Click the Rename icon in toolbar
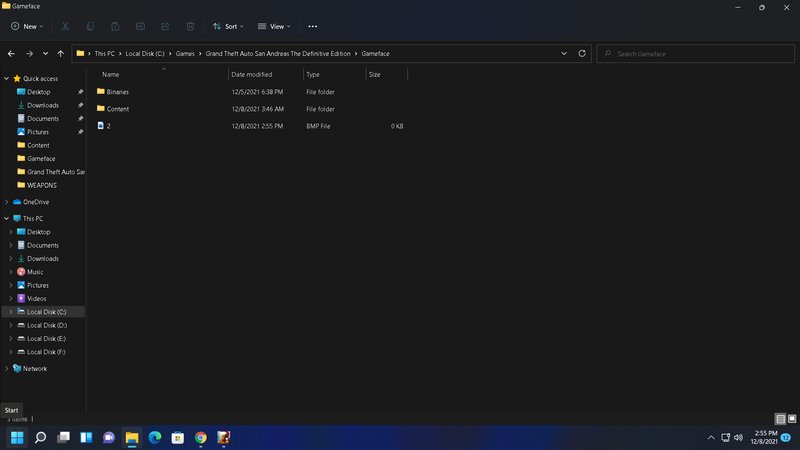The image size is (800, 450). point(140,27)
